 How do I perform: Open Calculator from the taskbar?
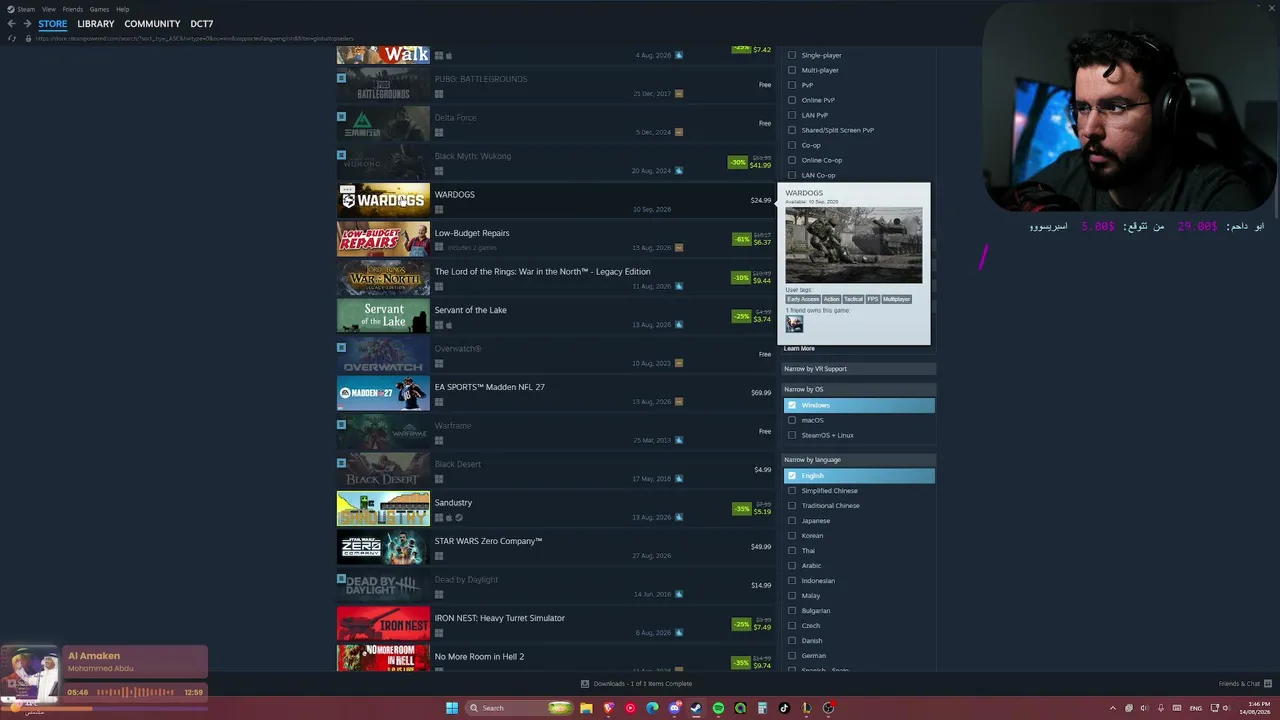[762, 708]
